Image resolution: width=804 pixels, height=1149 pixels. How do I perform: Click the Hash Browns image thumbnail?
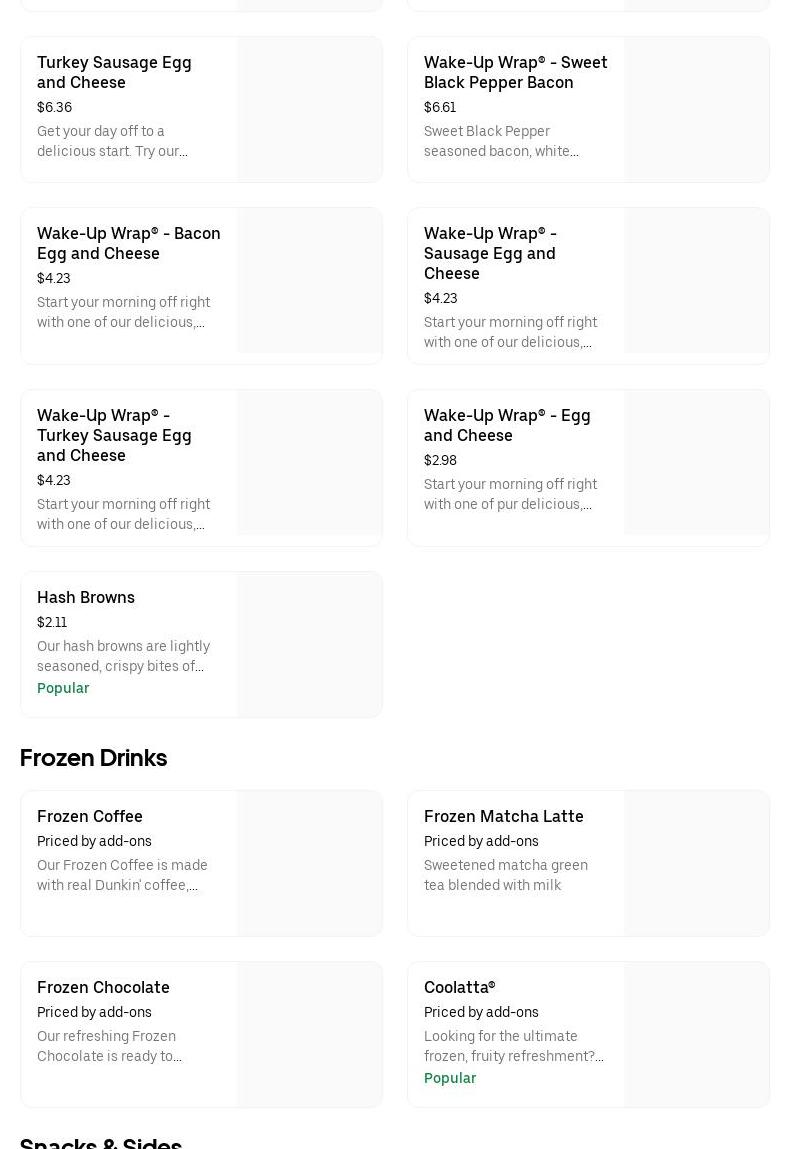pos(309,644)
